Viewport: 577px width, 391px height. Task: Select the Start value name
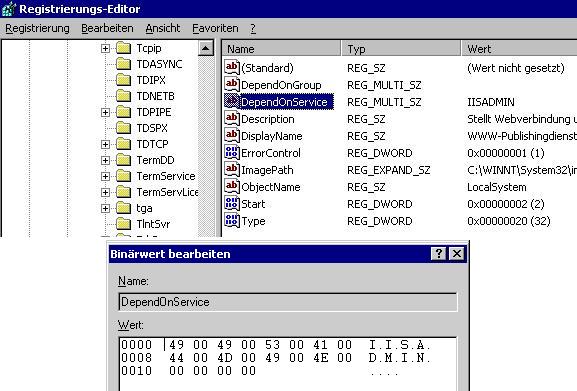(x=253, y=204)
